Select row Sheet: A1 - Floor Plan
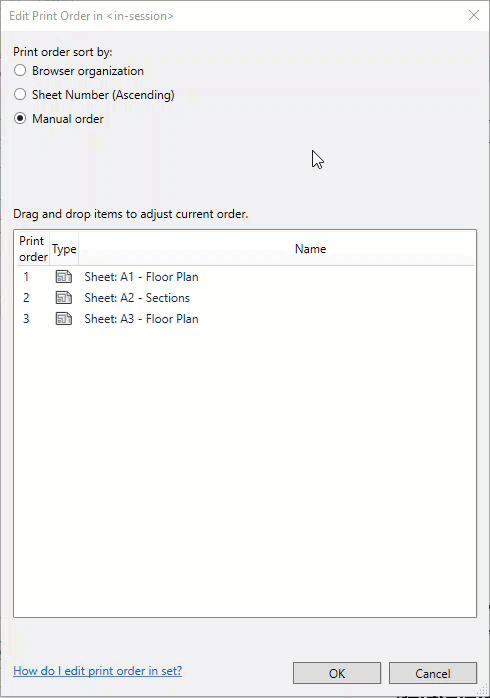The width and height of the screenshot is (490, 698). tap(245, 276)
